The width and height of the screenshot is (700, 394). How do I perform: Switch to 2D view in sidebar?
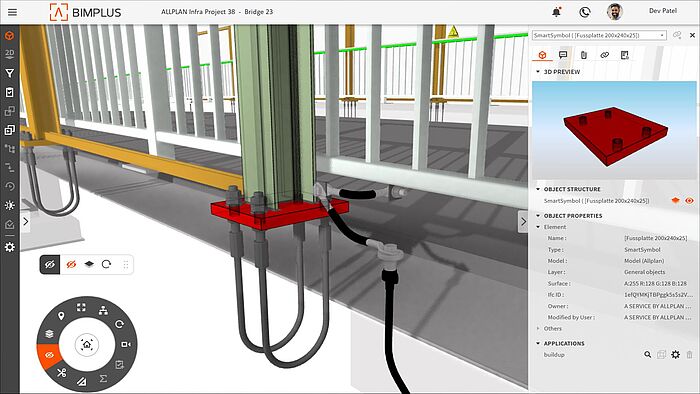click(9, 54)
